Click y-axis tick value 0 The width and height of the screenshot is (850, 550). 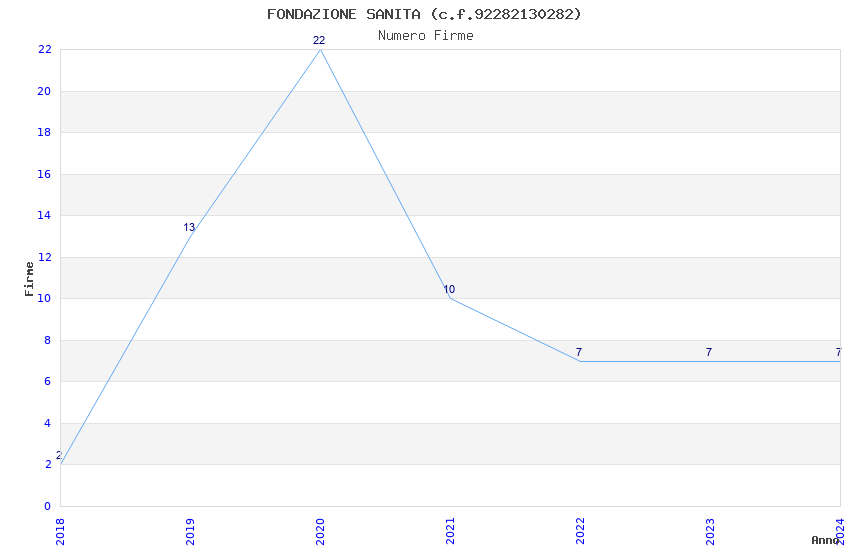coord(48,506)
